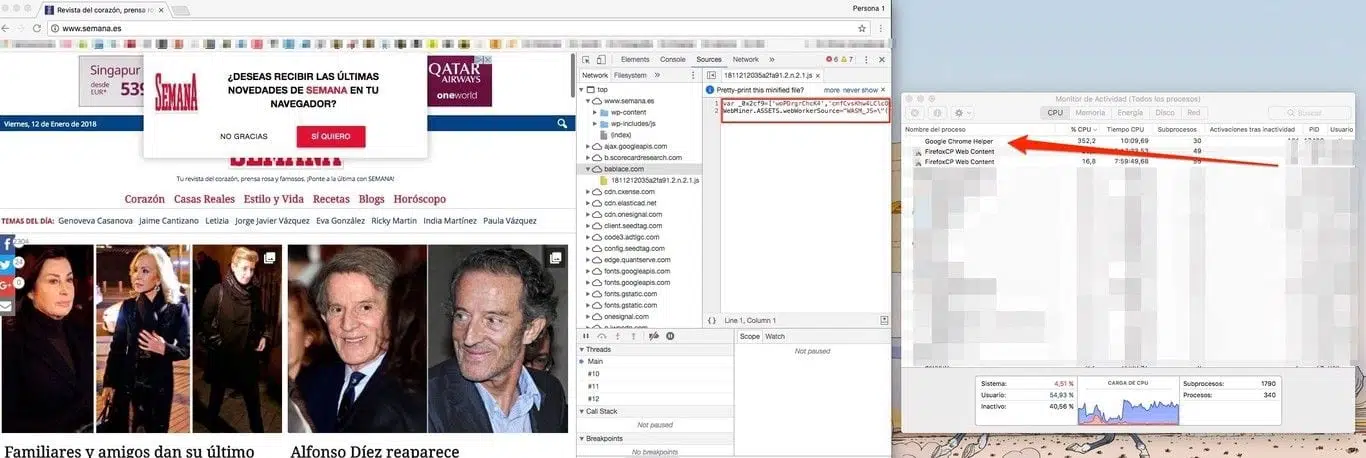Collapse the Threads section
This screenshot has height=458, width=1366.
(x=581, y=349)
